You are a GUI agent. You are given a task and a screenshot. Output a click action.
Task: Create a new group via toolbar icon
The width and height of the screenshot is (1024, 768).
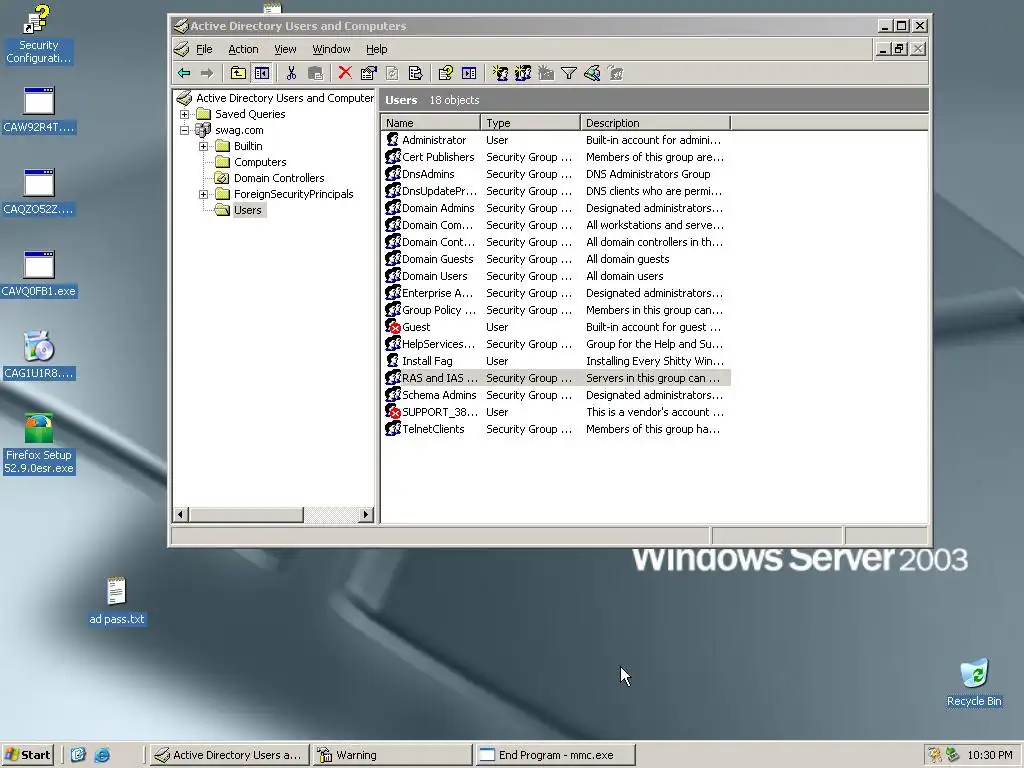point(522,73)
